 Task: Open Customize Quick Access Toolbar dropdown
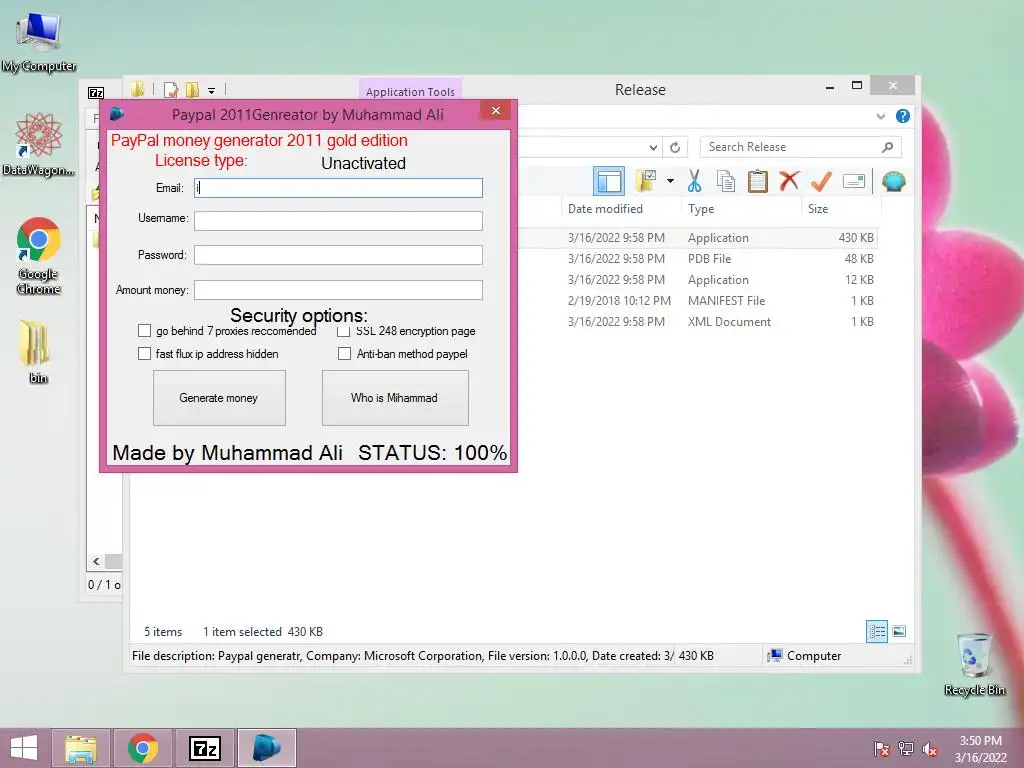212,91
